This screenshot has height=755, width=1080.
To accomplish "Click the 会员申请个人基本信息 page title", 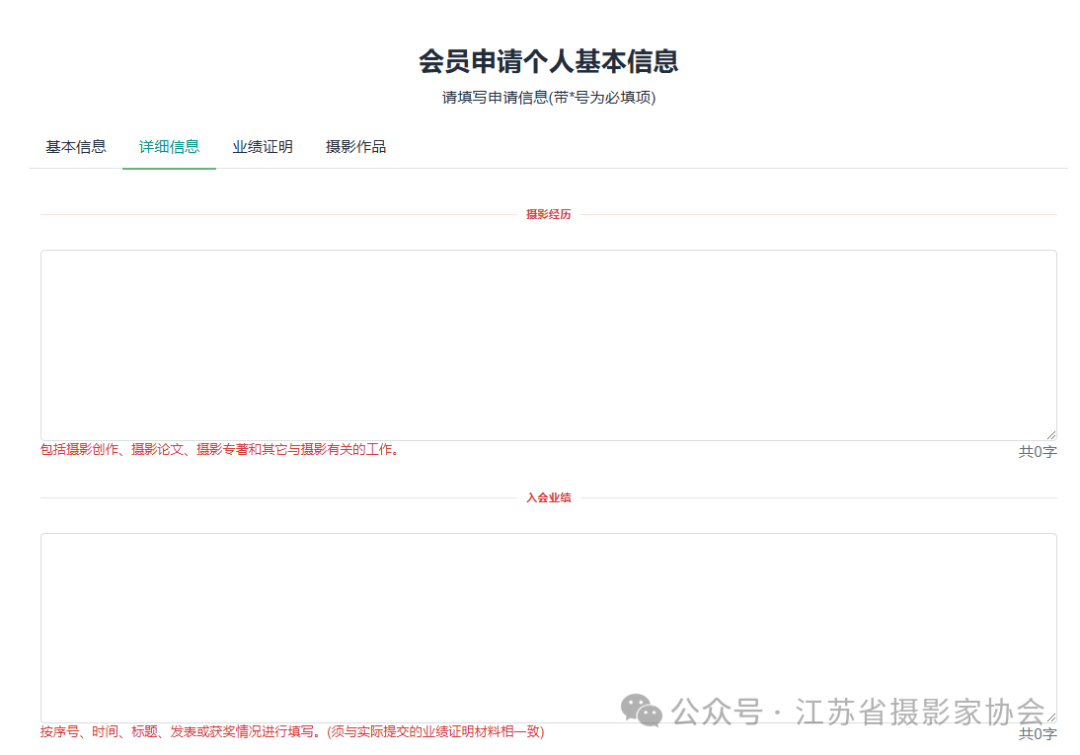I will click(x=548, y=61).
